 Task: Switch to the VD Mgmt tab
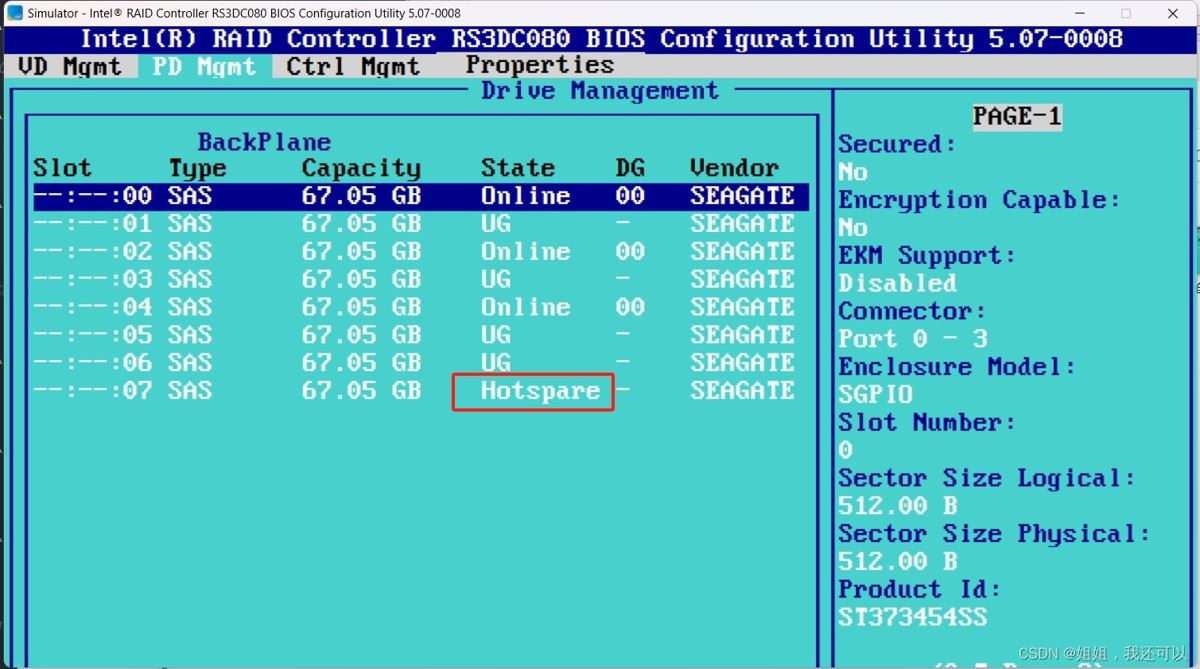70,66
